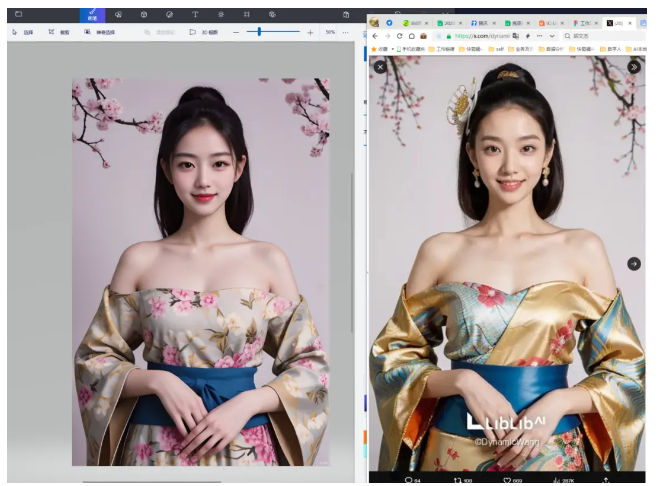Open the Effects tool in Paint 3D
The image size is (669, 486).
(221, 15)
